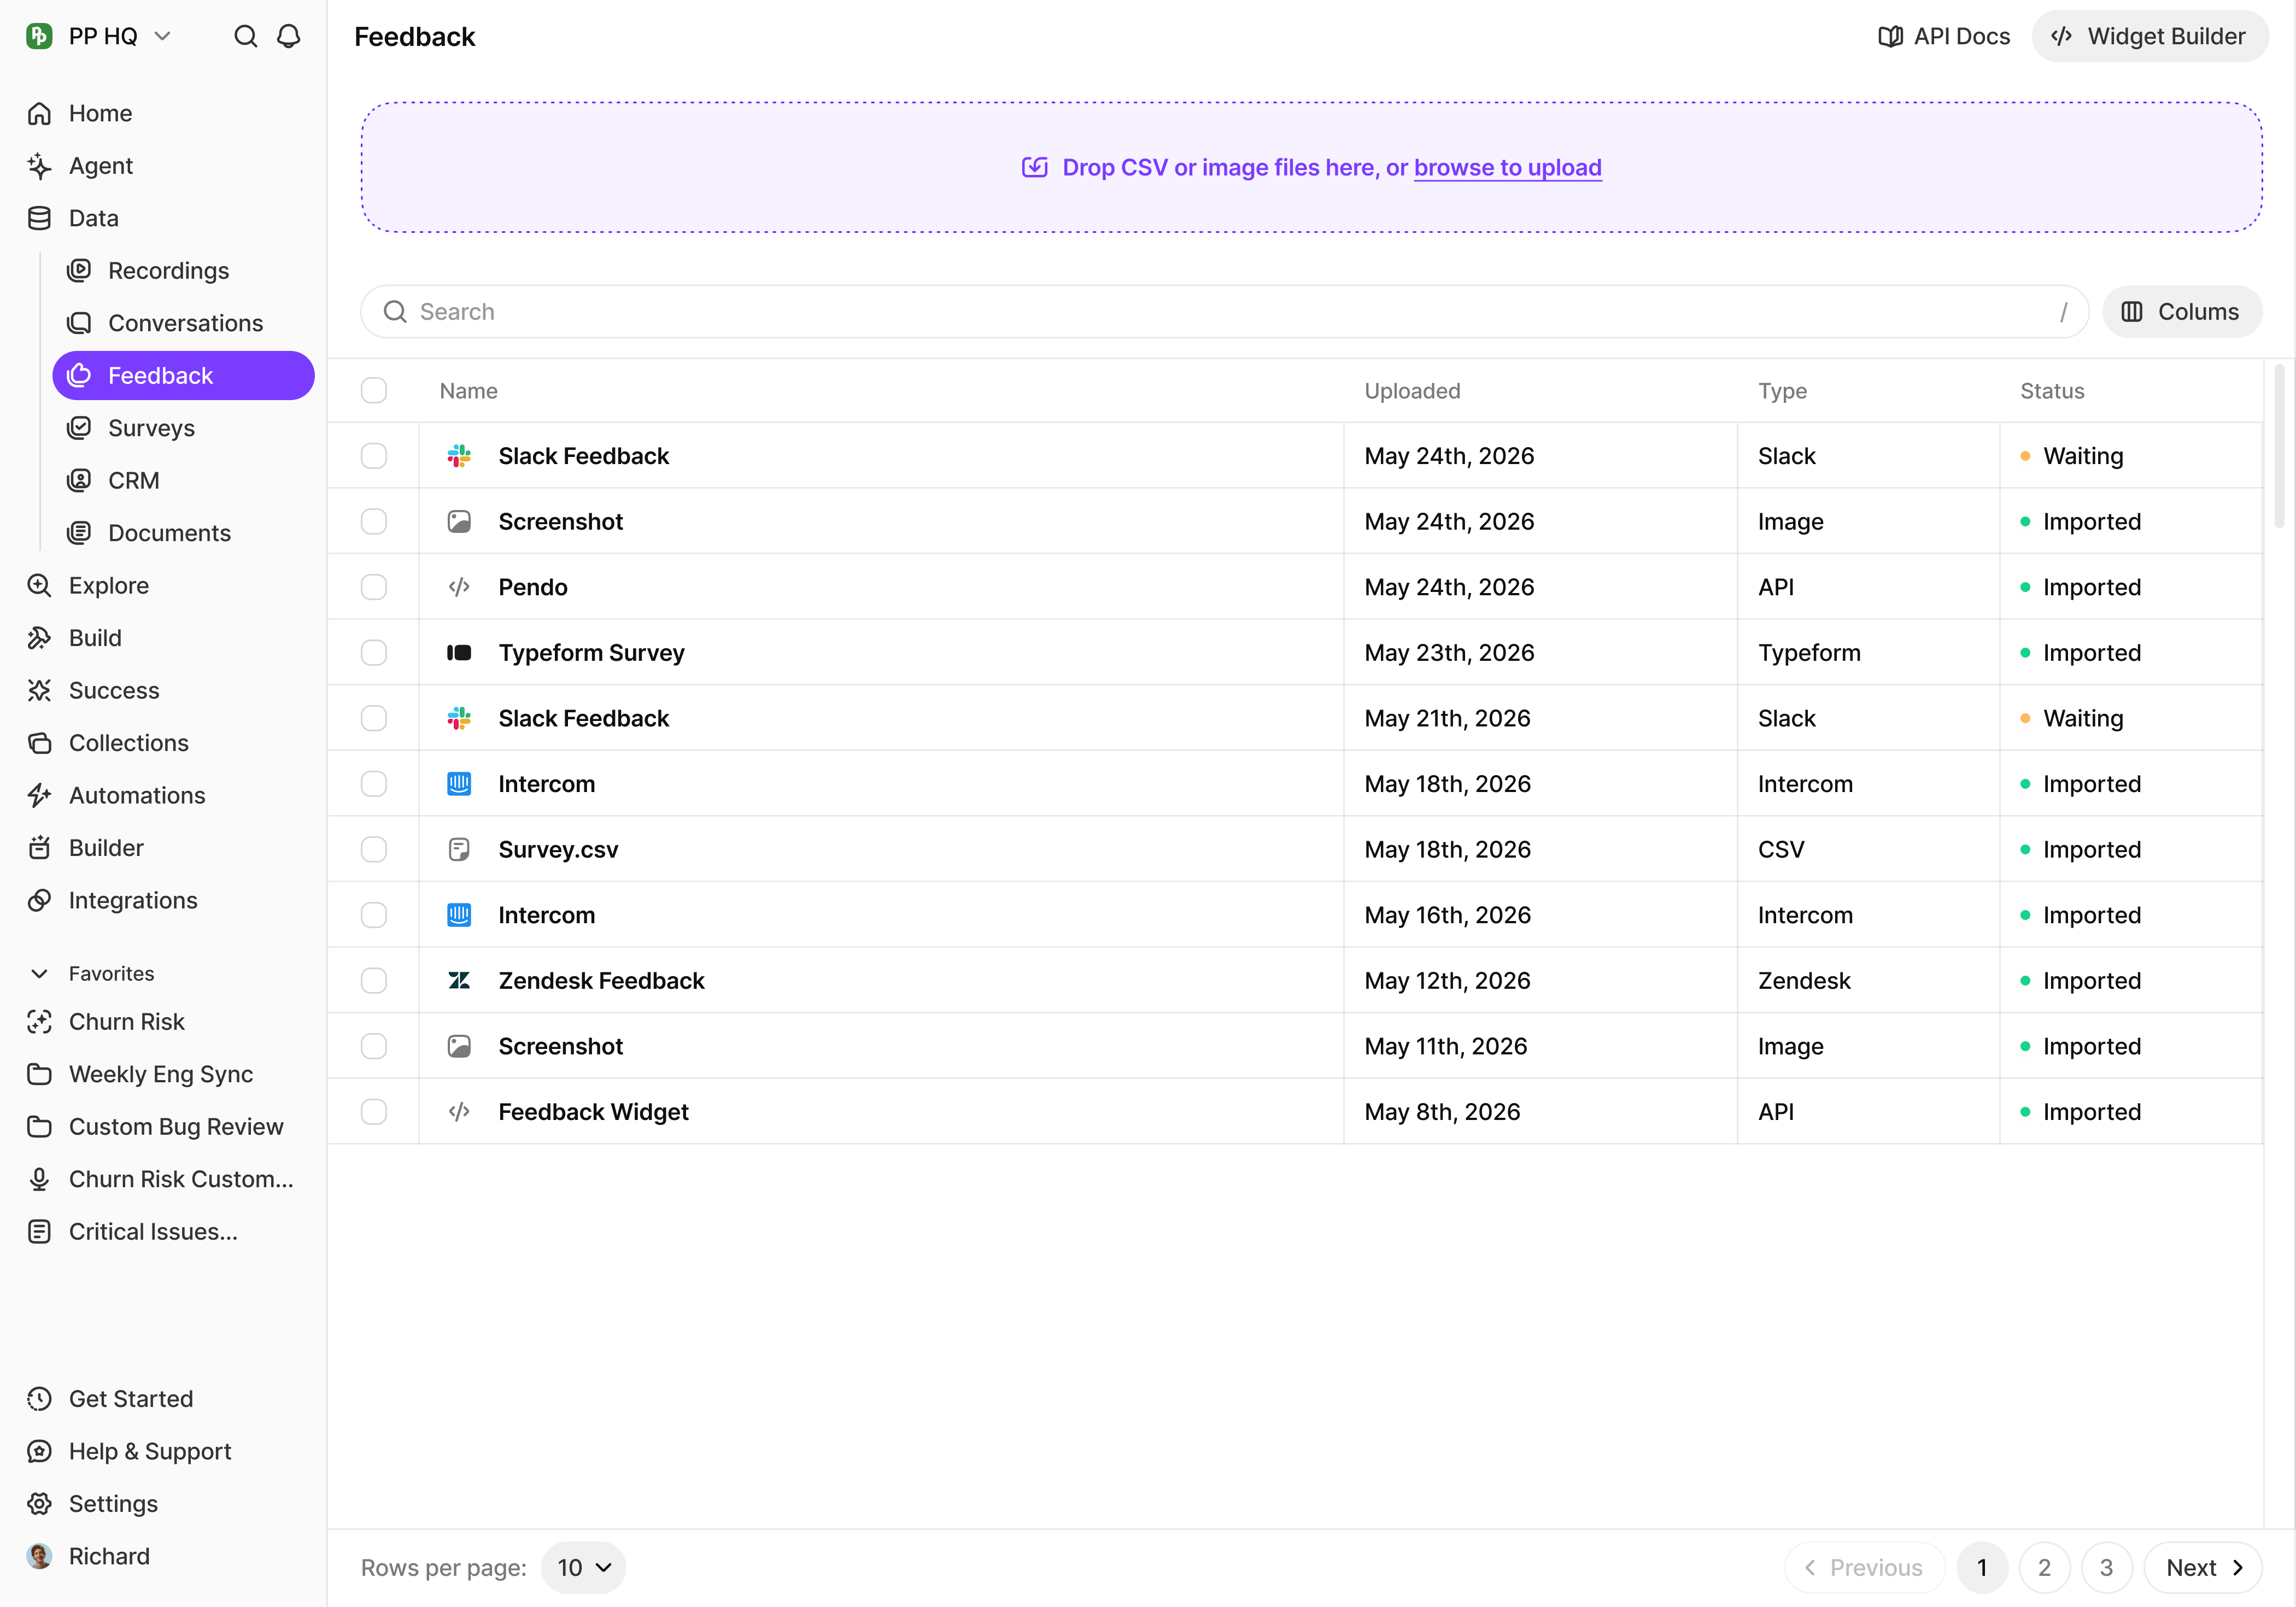The height and width of the screenshot is (1607, 2296).
Task: Open Surveys in the sidebar
Action: pyautogui.click(x=184, y=429)
